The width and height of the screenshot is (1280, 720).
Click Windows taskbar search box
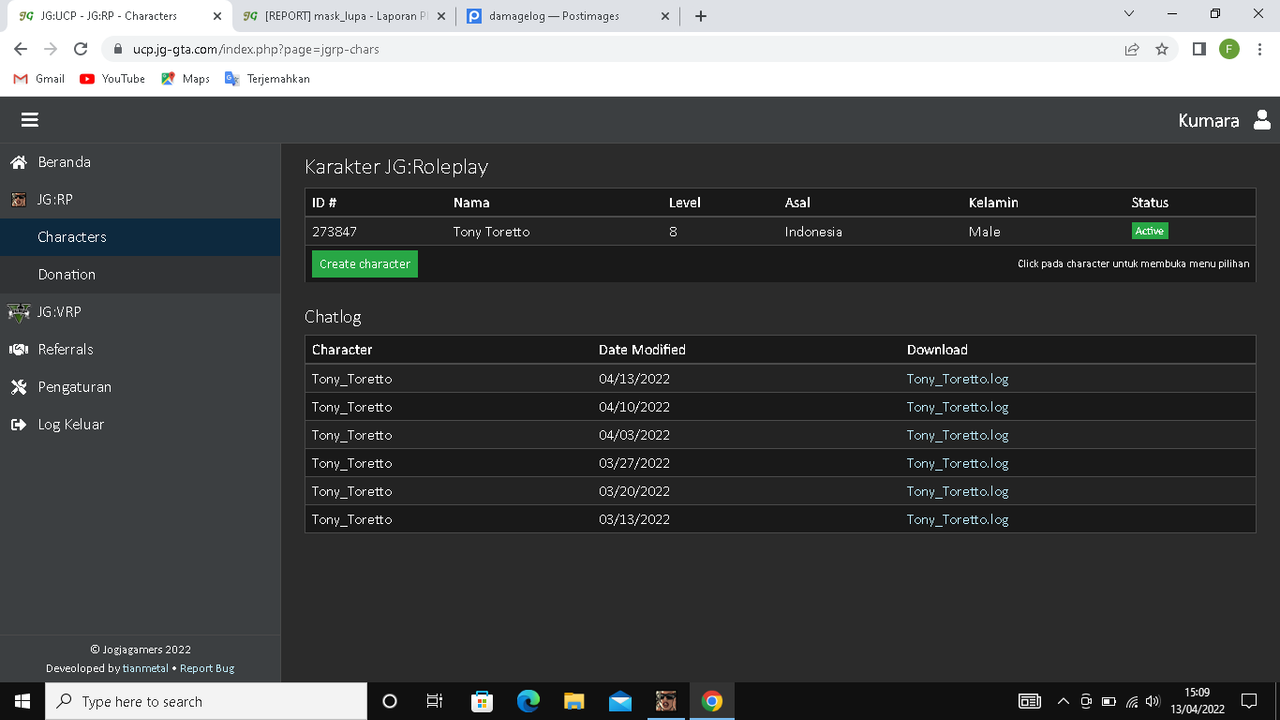207,701
